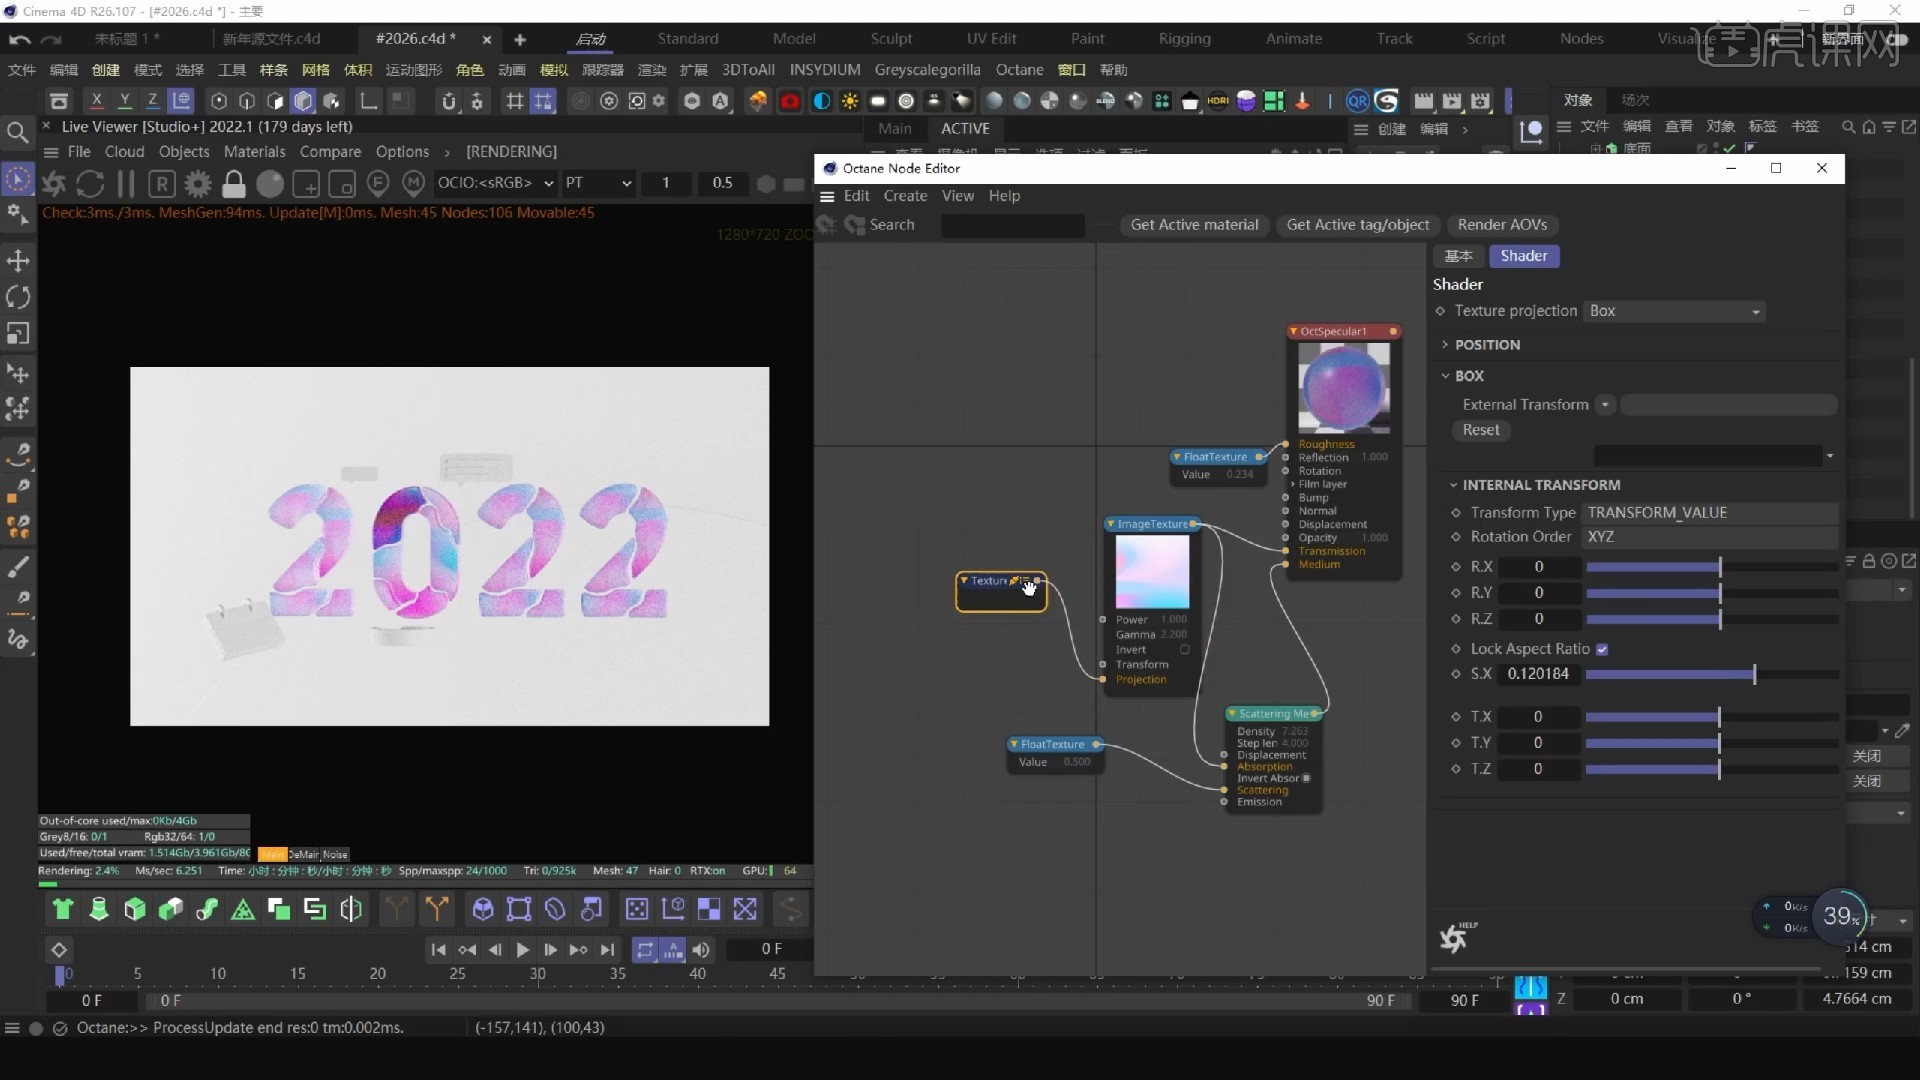
Task: Pause rendering in Live Viewer
Action: click(x=126, y=184)
